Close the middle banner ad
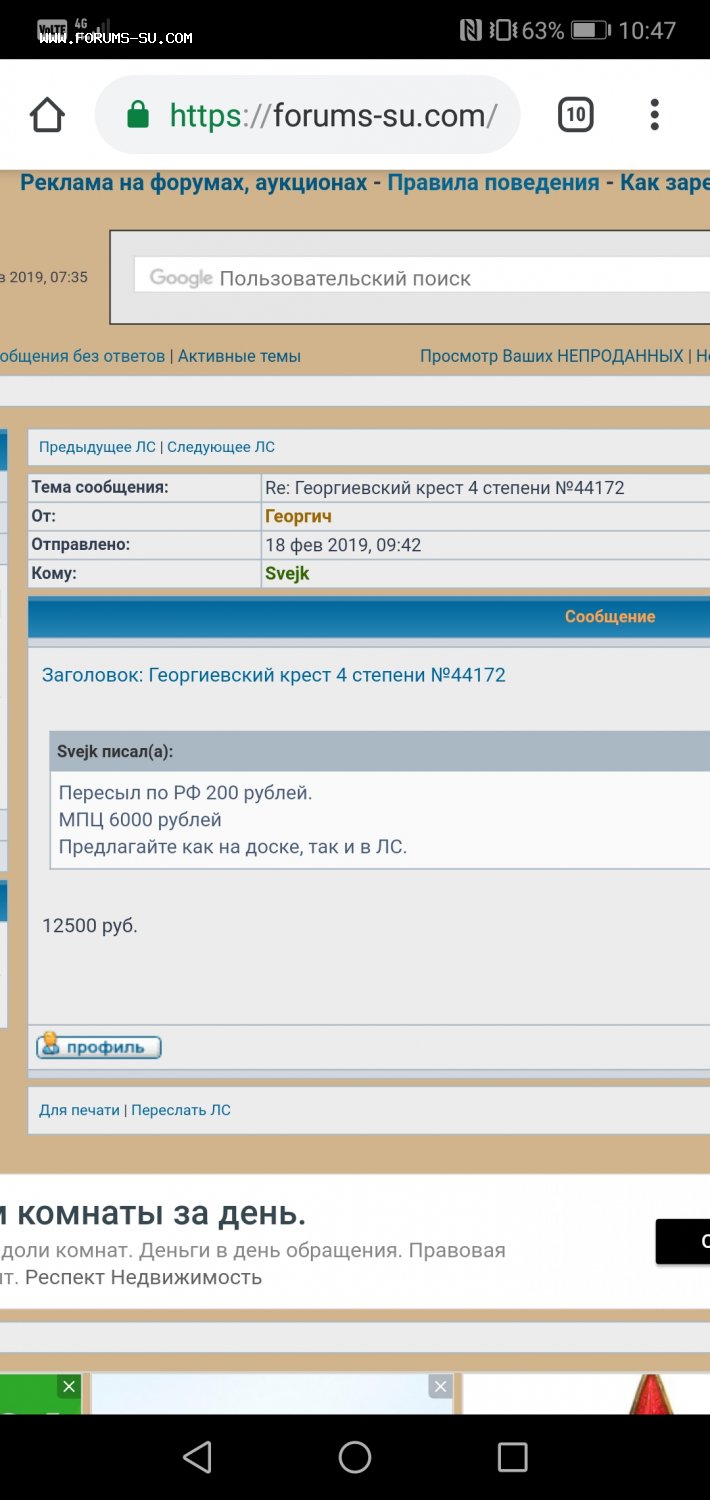The height and width of the screenshot is (1500, 710). click(440, 1386)
